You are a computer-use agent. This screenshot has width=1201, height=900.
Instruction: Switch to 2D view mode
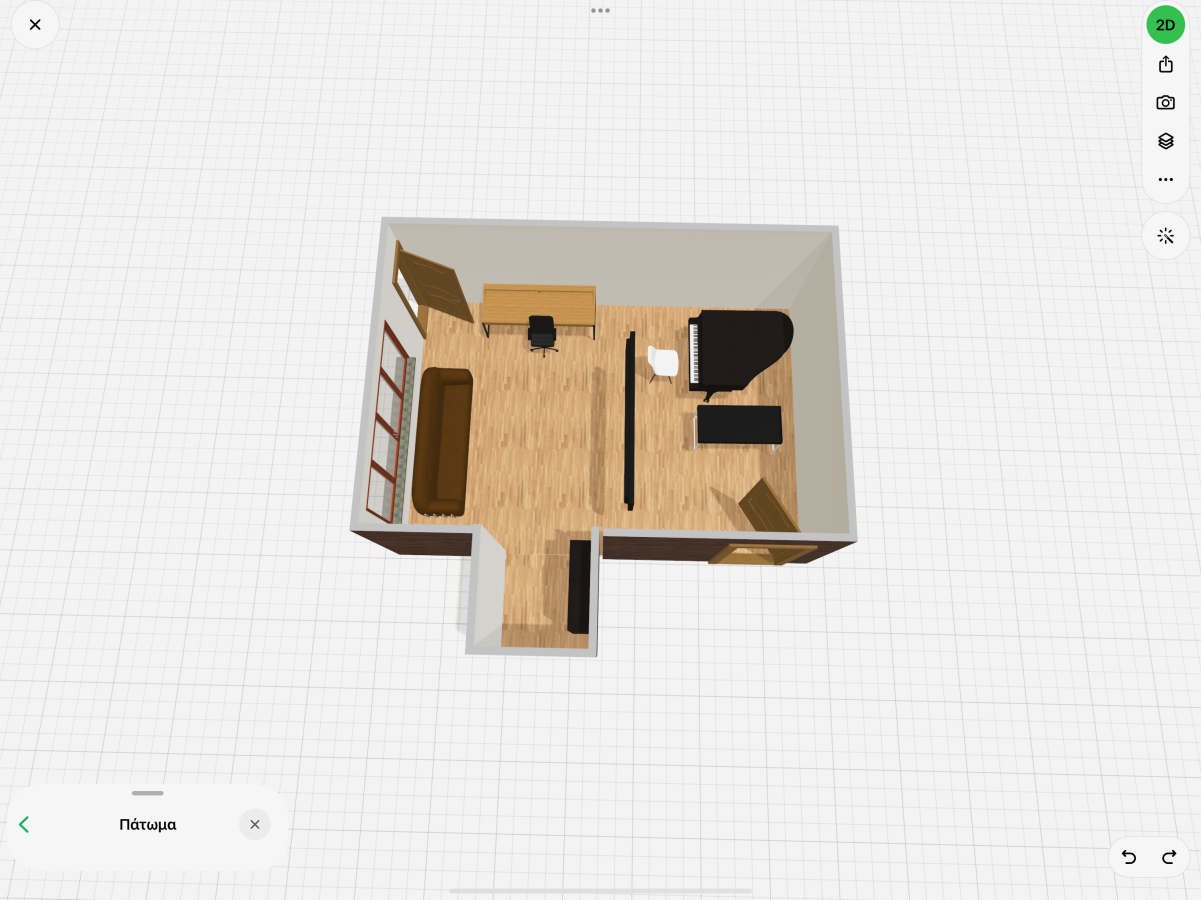pos(1165,25)
